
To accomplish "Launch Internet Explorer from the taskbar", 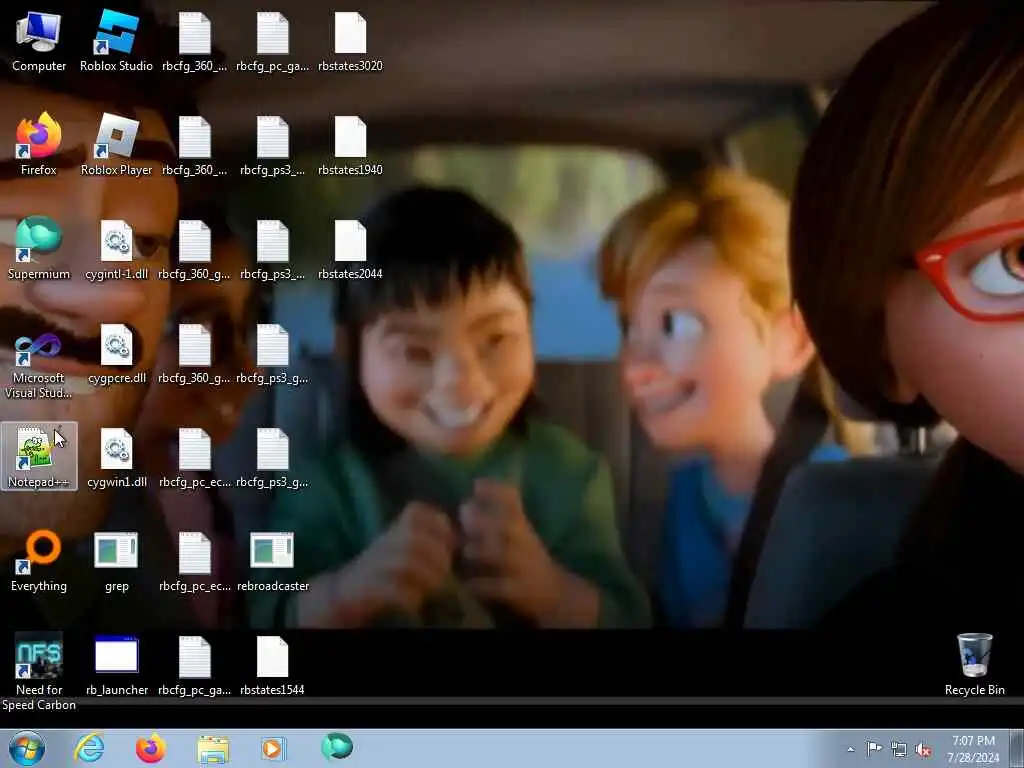I will pos(89,748).
